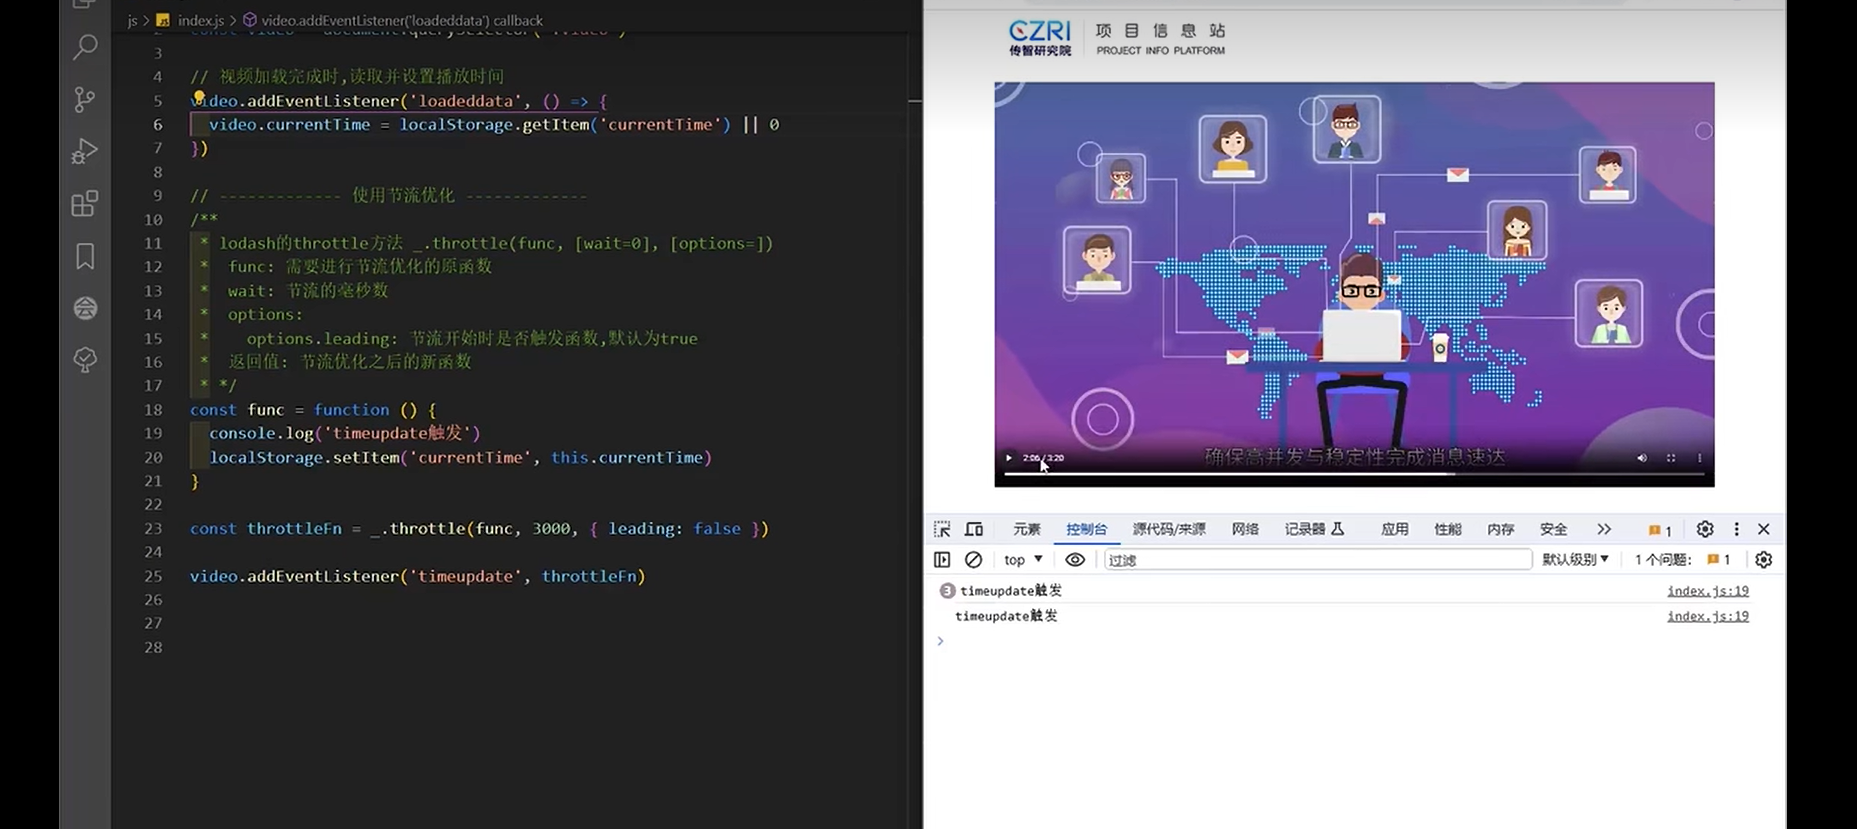Toggle the device toolbar emulation mode
Viewport: 1857px width, 829px height.
[x=974, y=529]
